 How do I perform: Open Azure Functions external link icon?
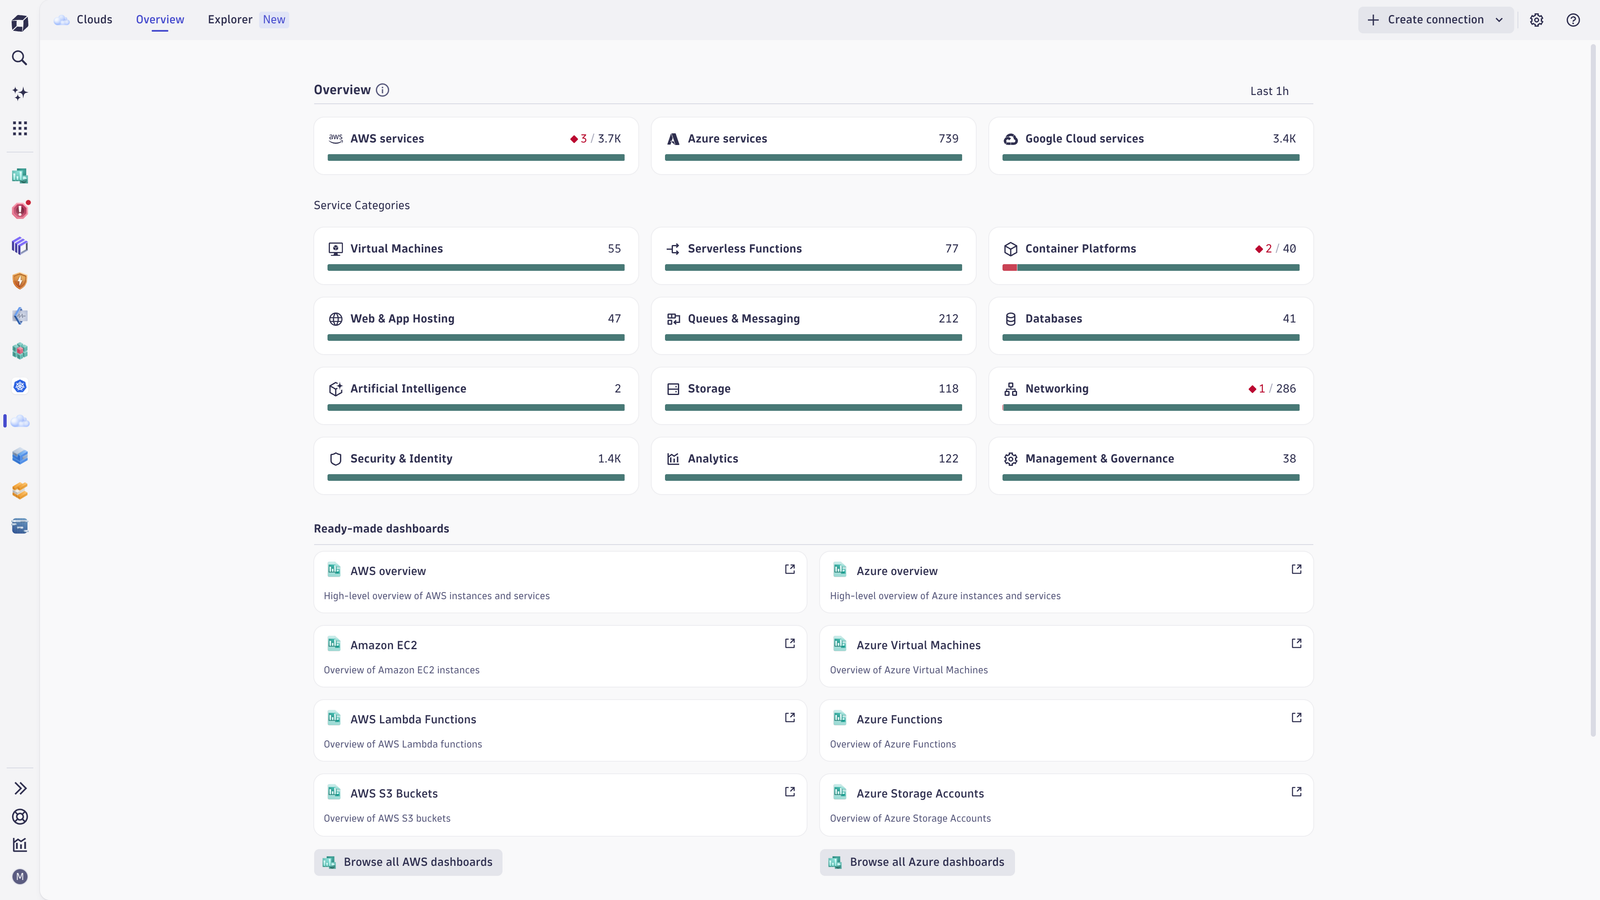[1296, 717]
